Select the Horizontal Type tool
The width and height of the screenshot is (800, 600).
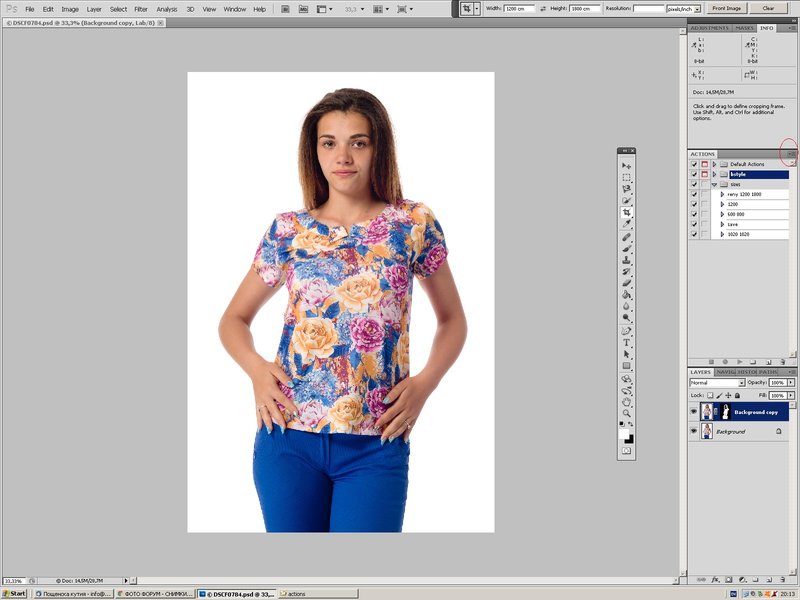point(627,342)
